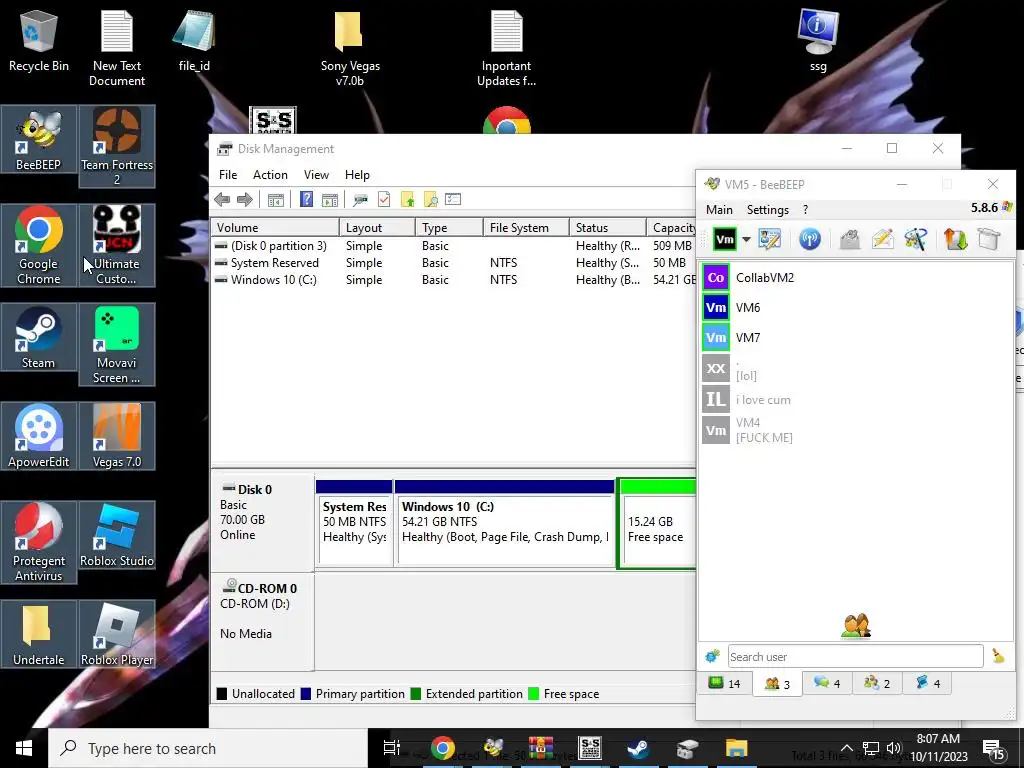Click the Back arrow in Disk Management toolbar
This screenshot has width=1024, height=768.
click(x=222, y=200)
